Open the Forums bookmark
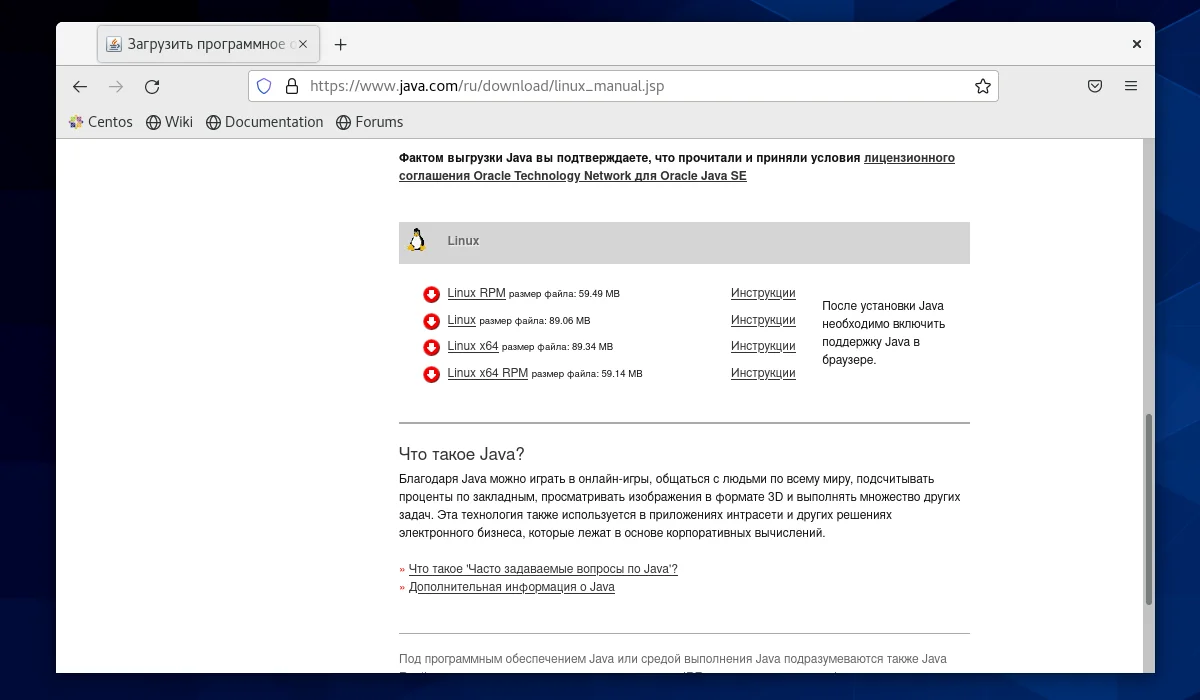 click(369, 122)
